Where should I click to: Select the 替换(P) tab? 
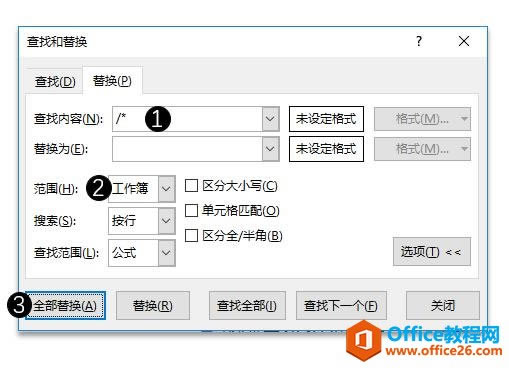112,81
